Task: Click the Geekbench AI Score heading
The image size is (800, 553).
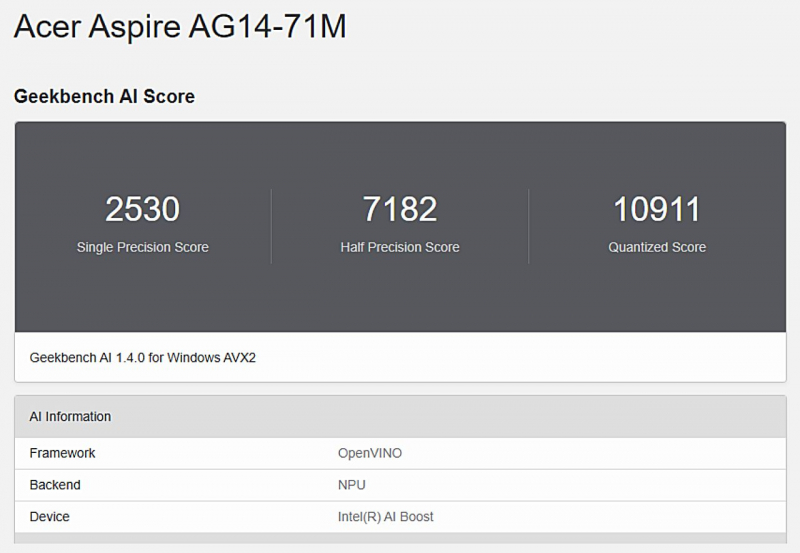Action: point(104,97)
